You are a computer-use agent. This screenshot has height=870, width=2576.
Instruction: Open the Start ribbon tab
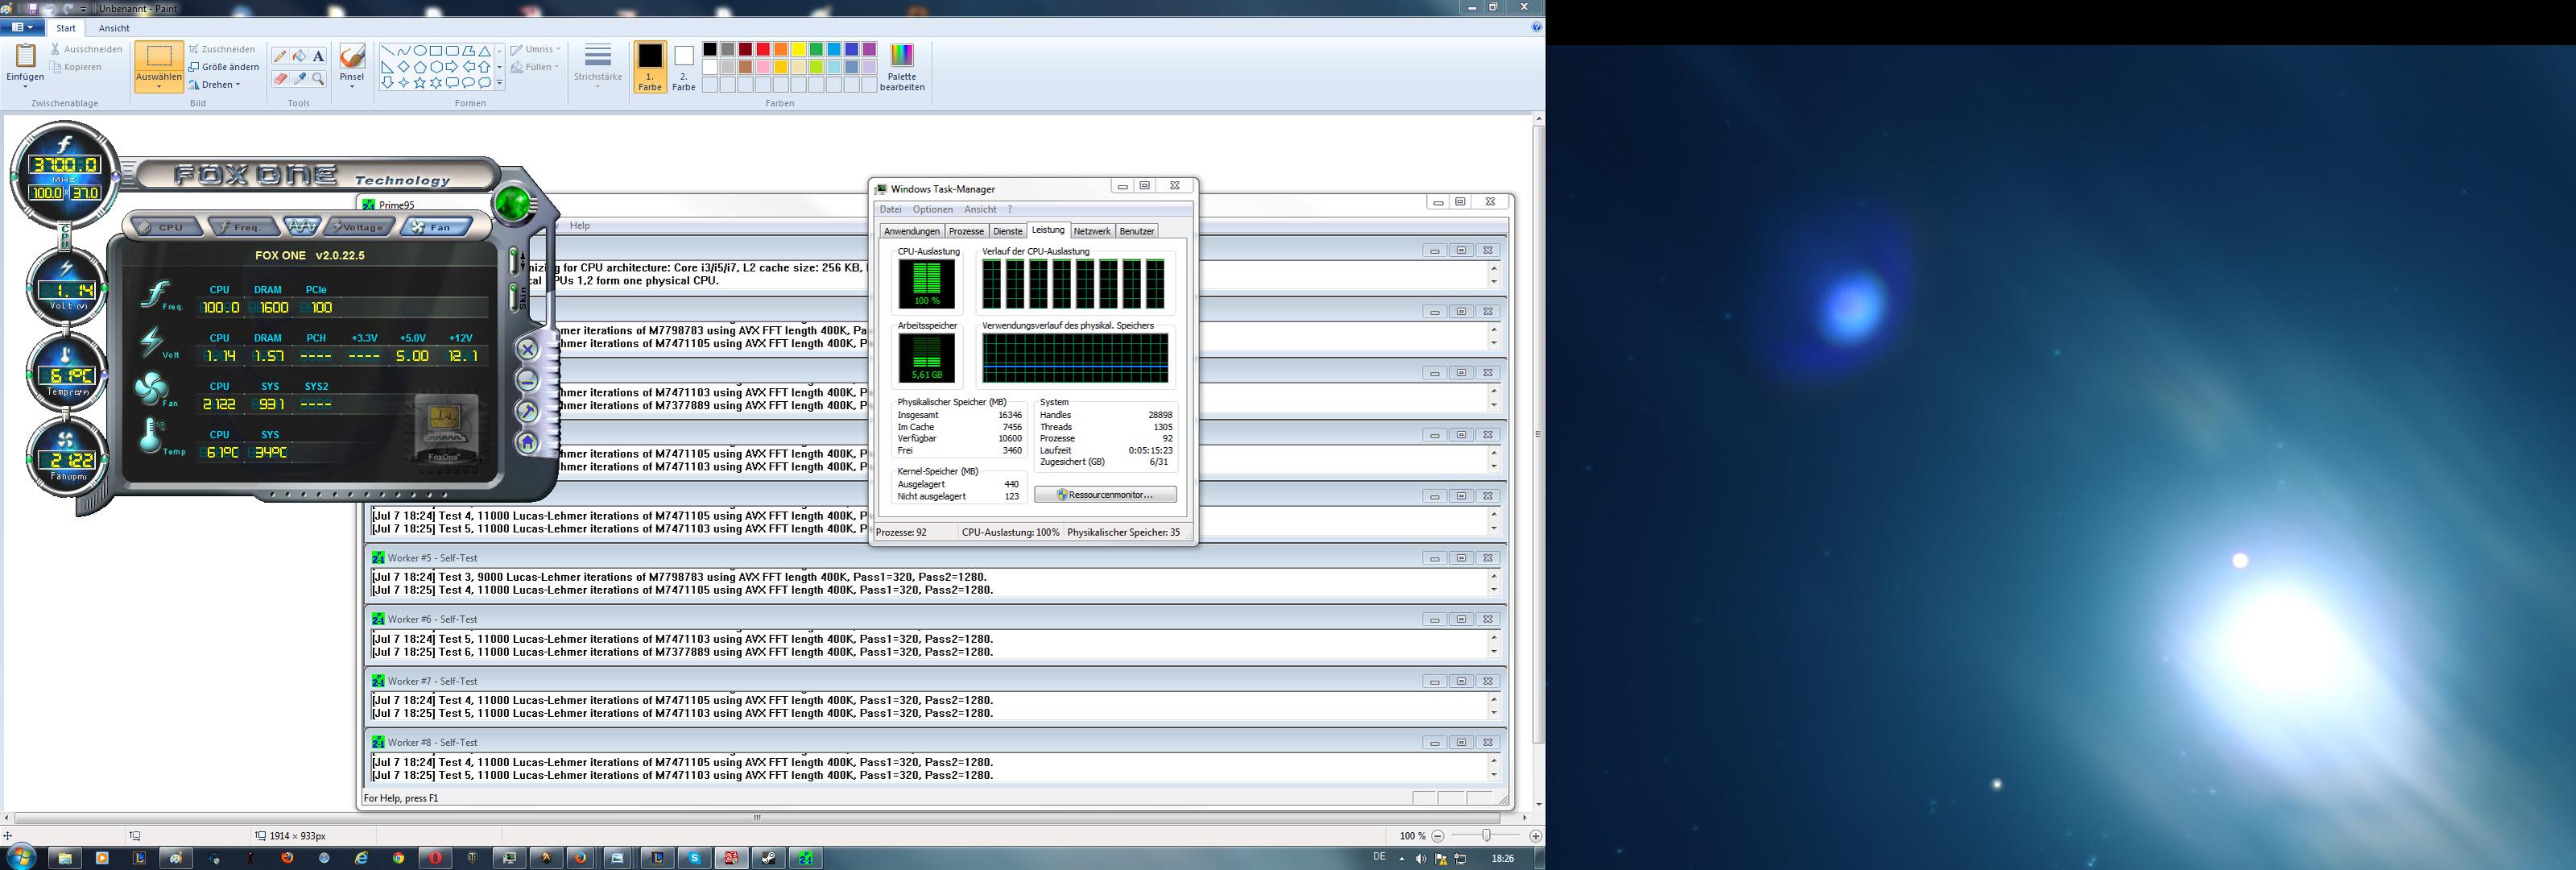tap(66, 28)
